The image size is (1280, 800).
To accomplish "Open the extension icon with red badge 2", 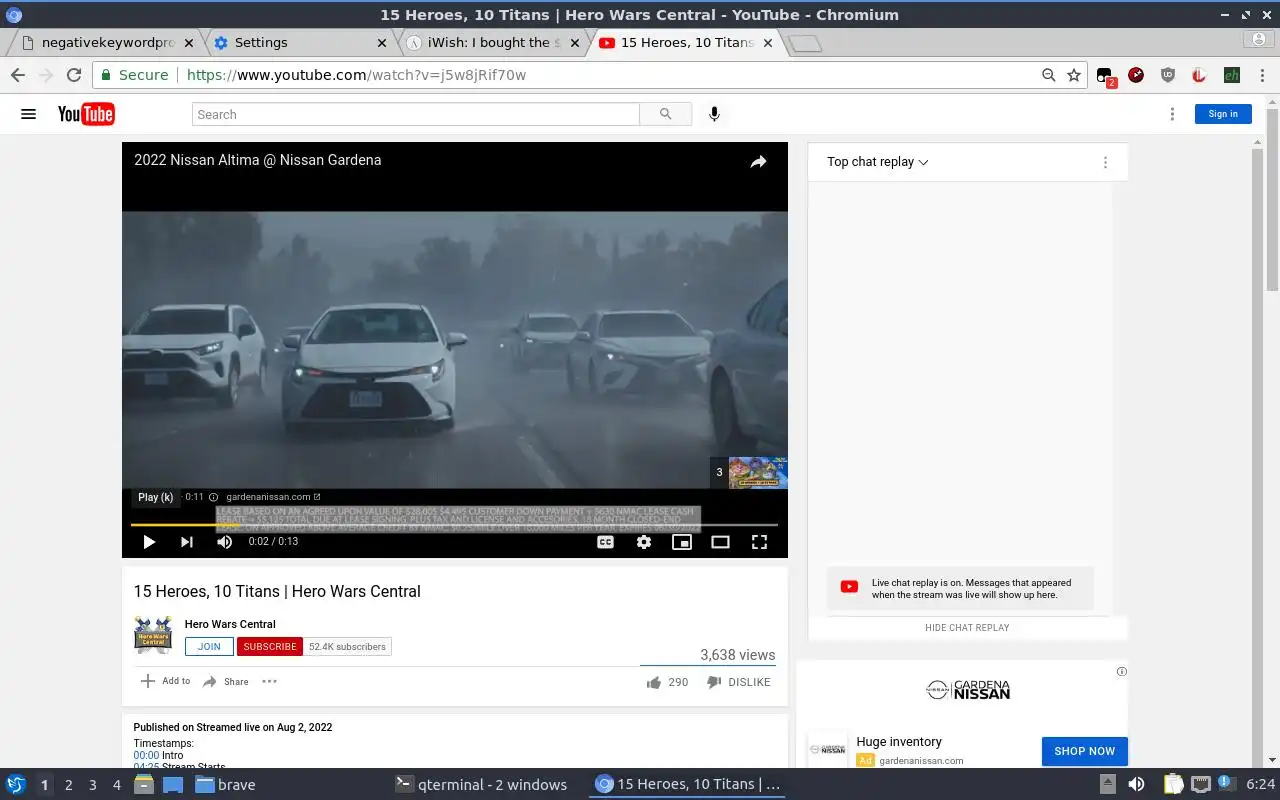I will point(1105,76).
